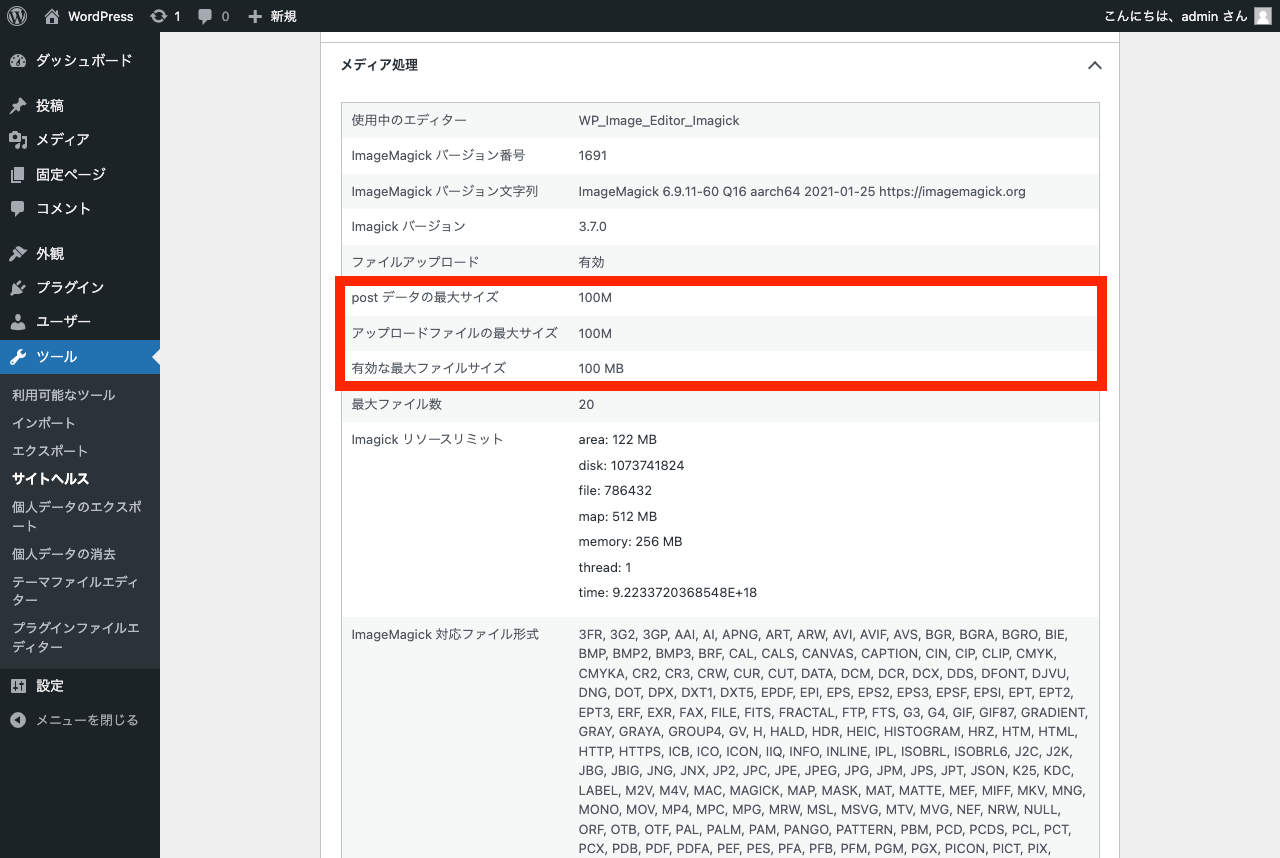Image resolution: width=1280 pixels, height=858 pixels.
Task: Open the admin user avatar
Action: (1263, 16)
